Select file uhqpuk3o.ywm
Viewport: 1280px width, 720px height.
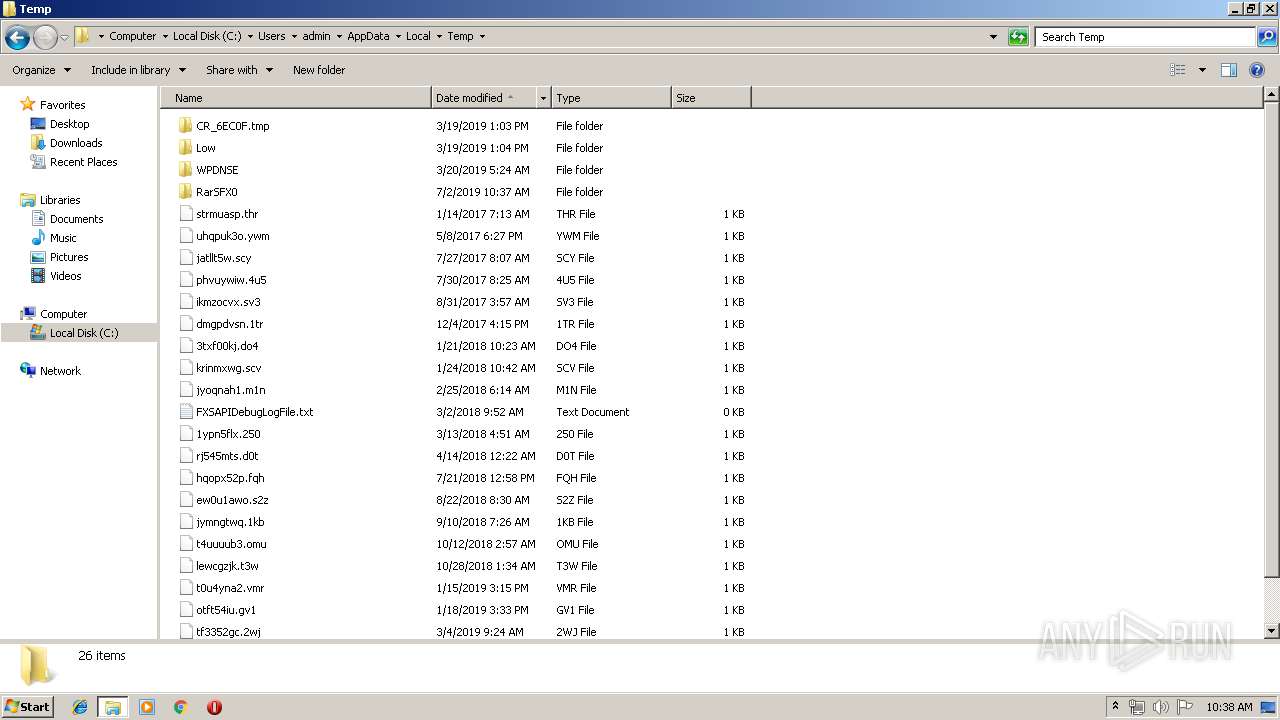pos(232,236)
